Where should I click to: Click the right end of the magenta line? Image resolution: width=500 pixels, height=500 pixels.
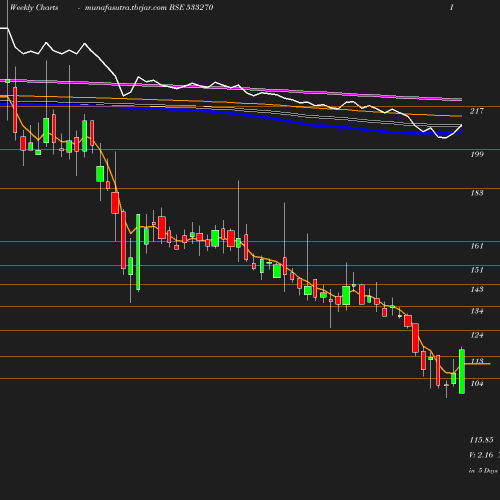point(460,99)
